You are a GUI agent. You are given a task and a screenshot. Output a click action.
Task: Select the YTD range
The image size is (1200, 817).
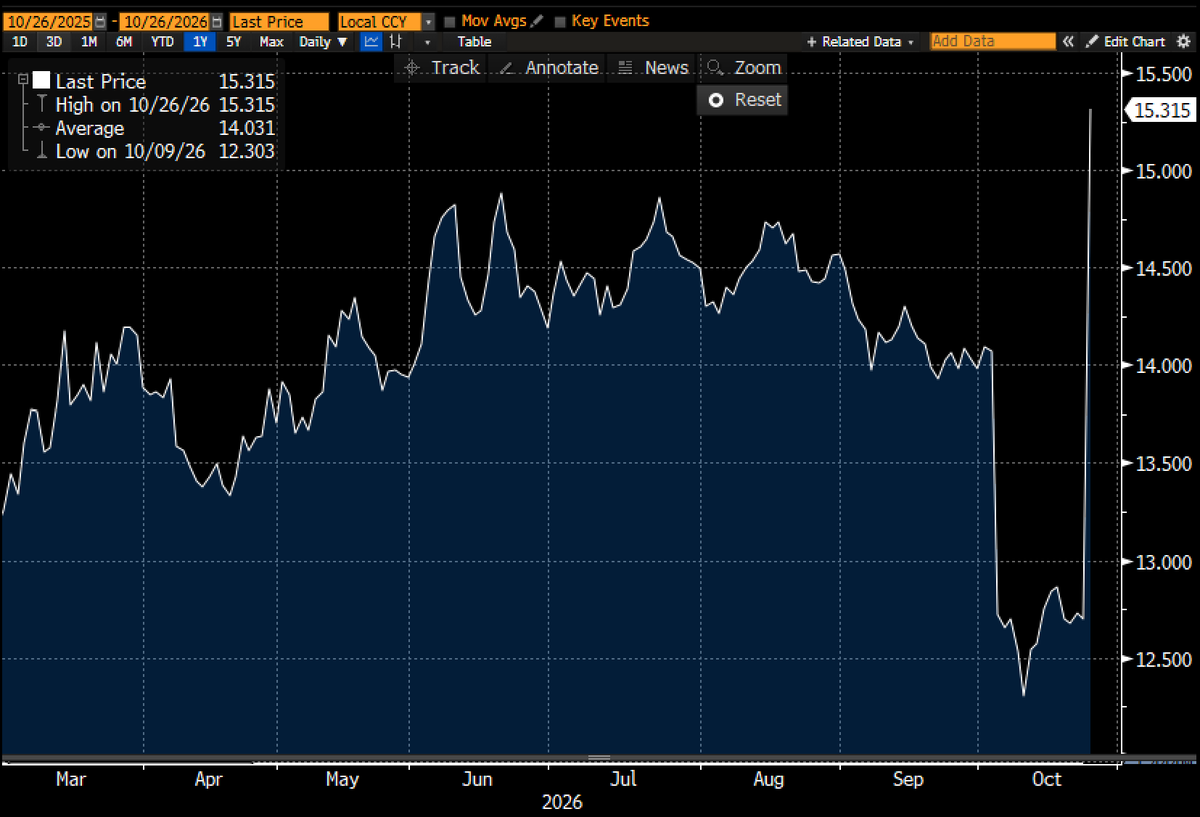coord(162,42)
